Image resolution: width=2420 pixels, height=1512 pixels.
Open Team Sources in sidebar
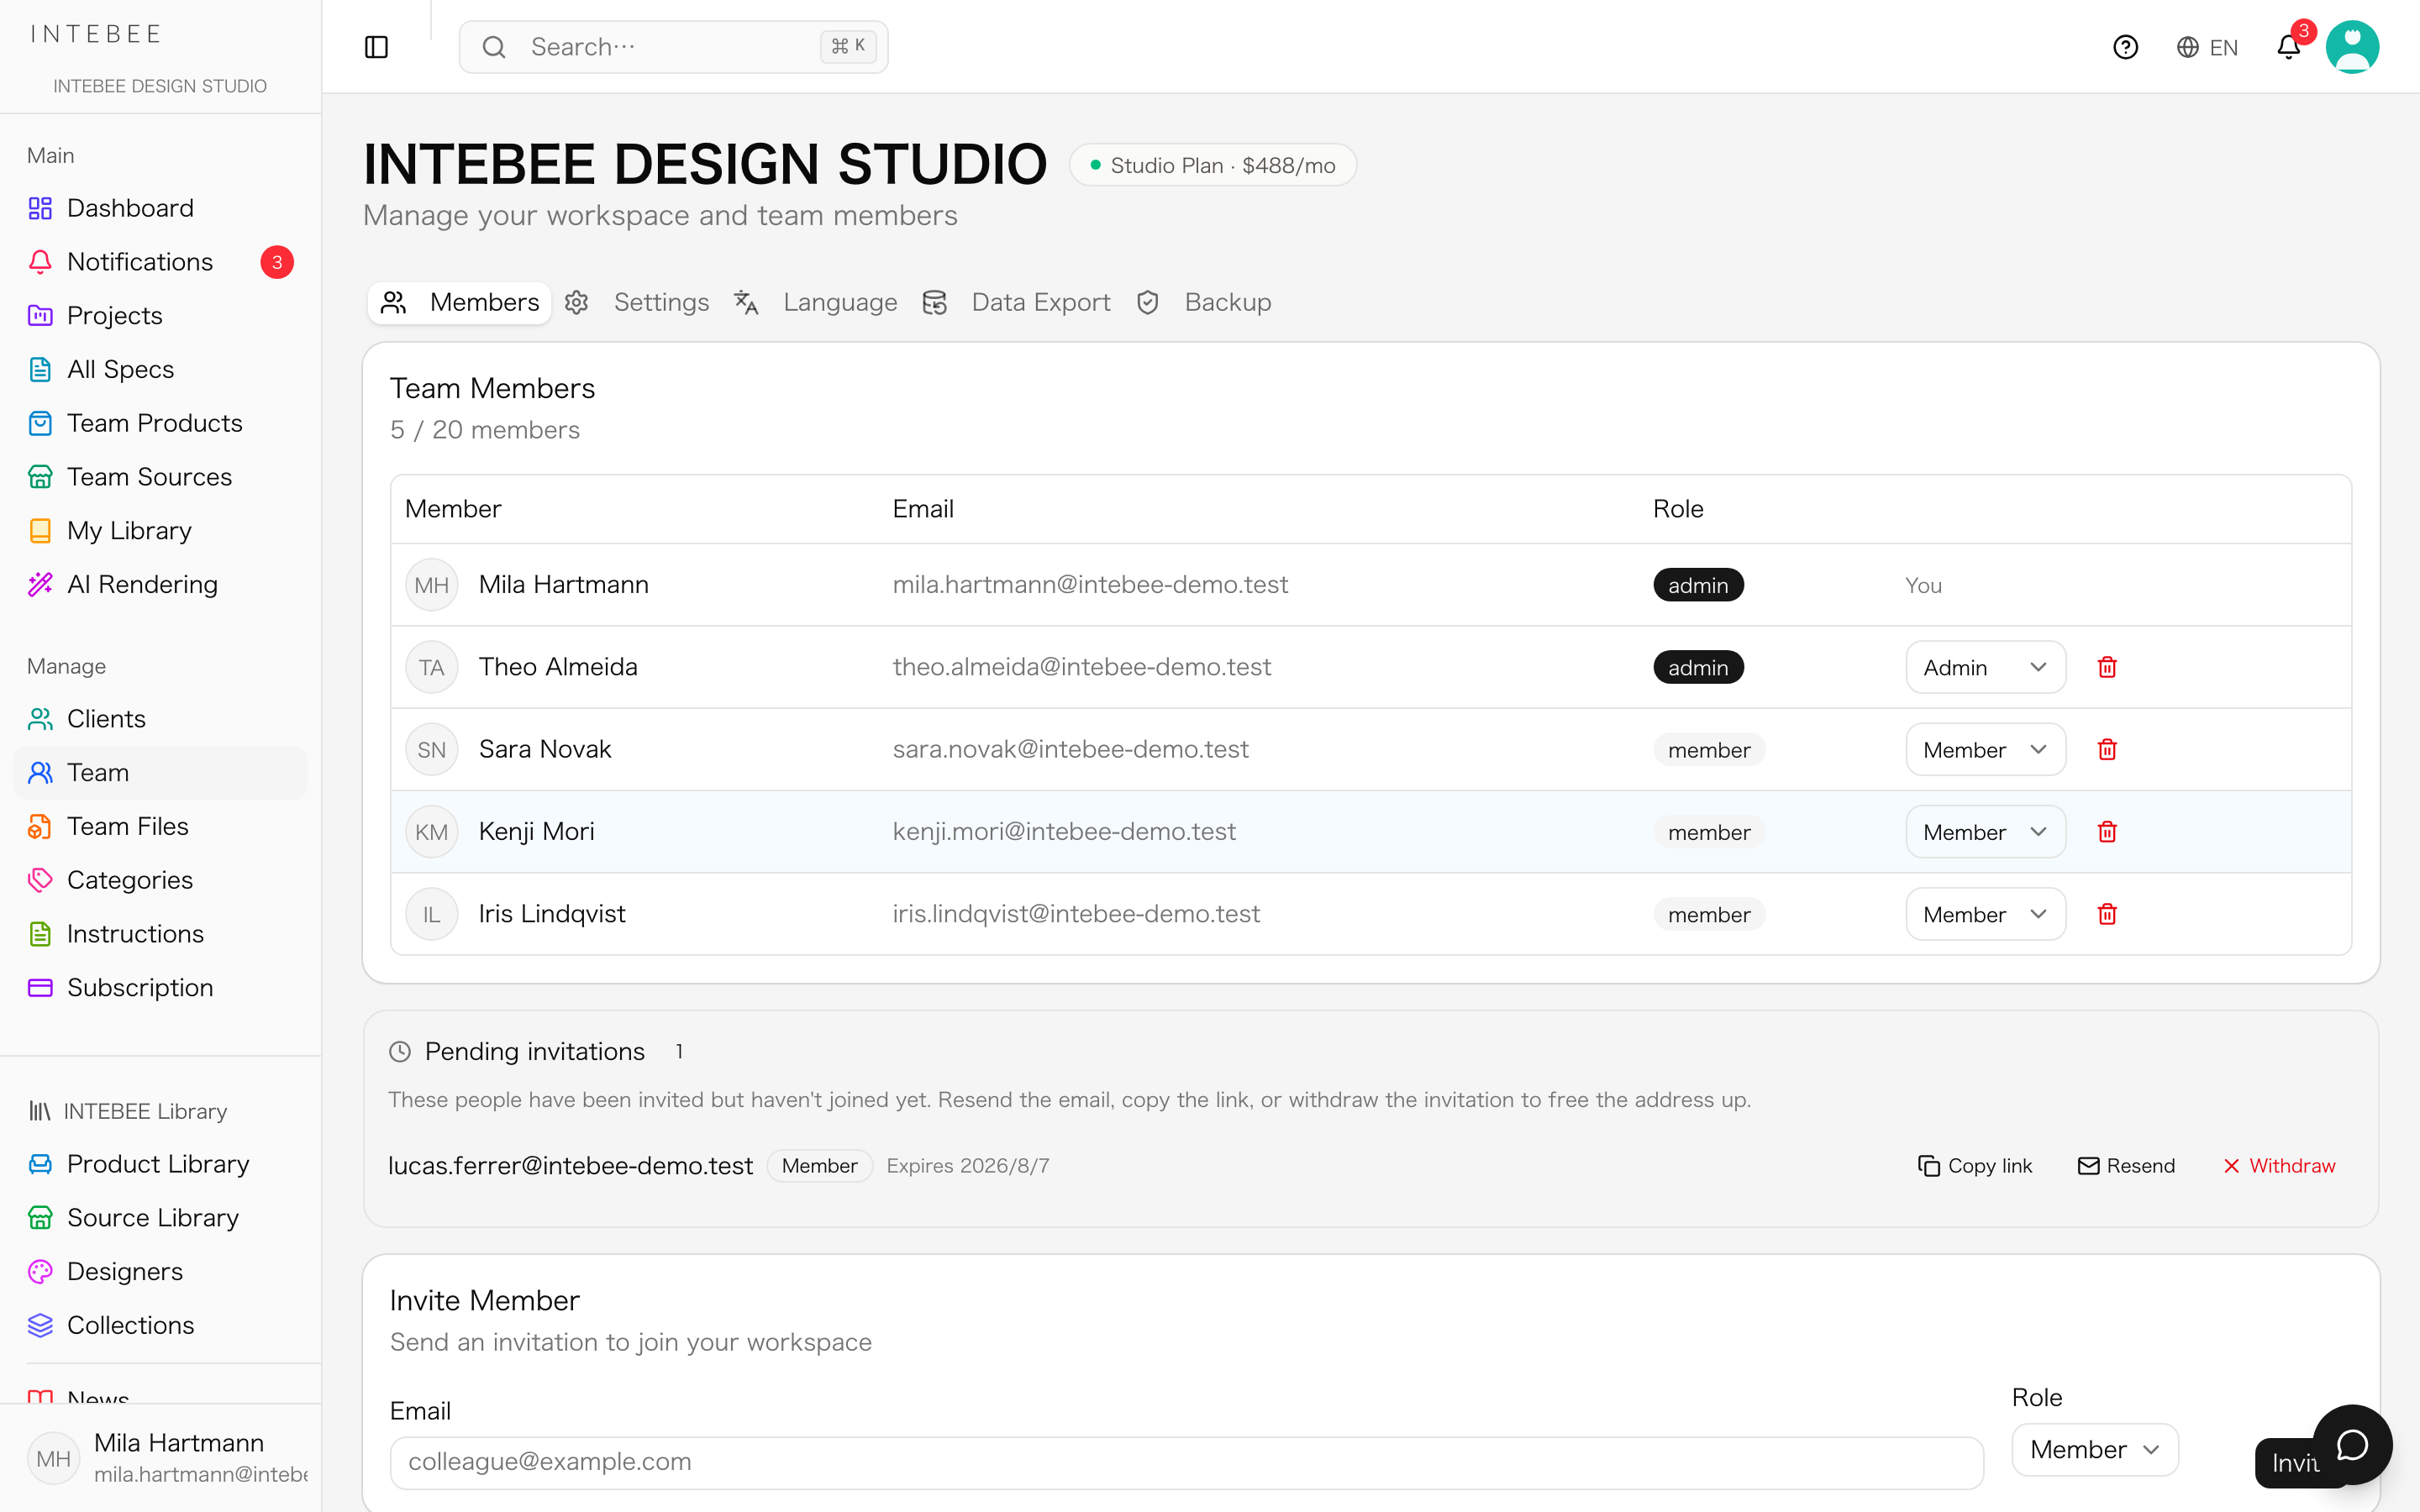(x=160, y=477)
